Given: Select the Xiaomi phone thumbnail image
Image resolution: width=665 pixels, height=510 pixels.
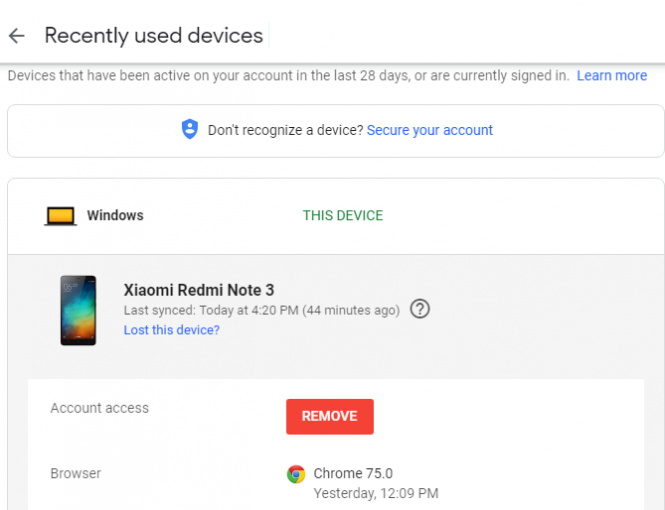Looking at the screenshot, I should point(78,310).
